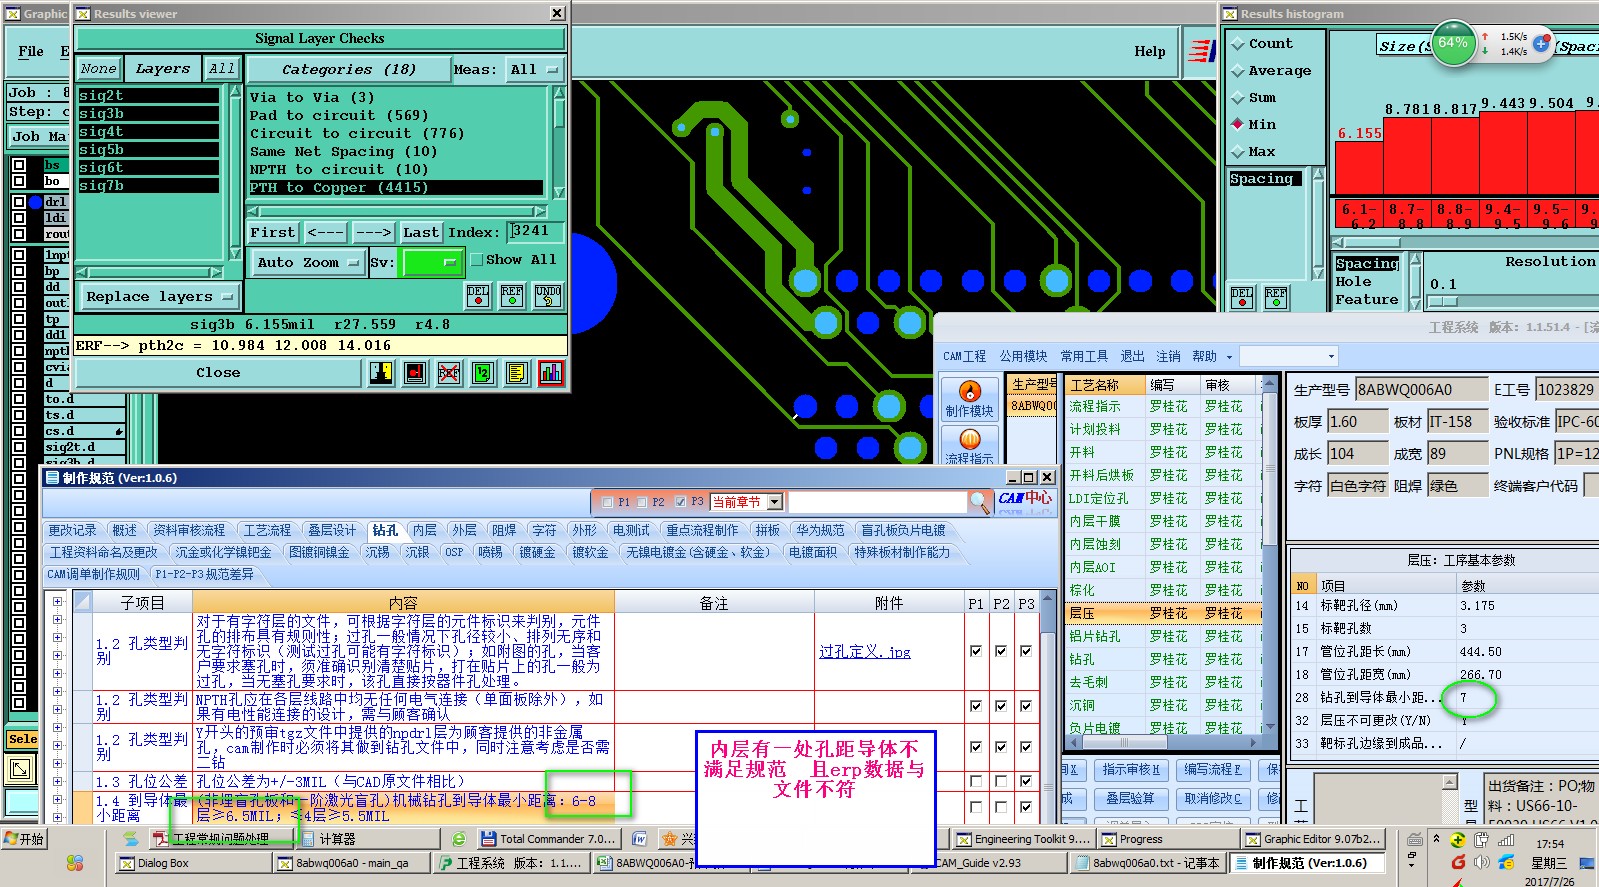Screen dimensions: 1599x887
Task: Check the P1 box in the 1.3 孔位公差 row
Action: click(976, 781)
